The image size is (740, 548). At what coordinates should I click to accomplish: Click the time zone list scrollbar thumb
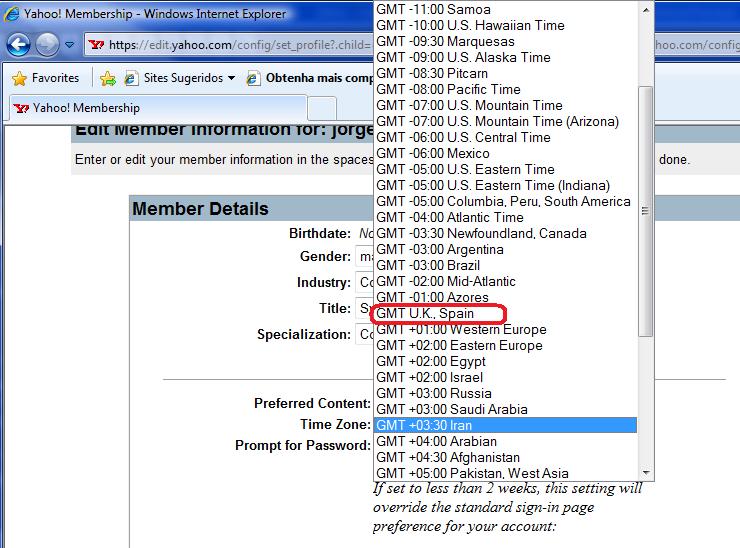[x=645, y=210]
